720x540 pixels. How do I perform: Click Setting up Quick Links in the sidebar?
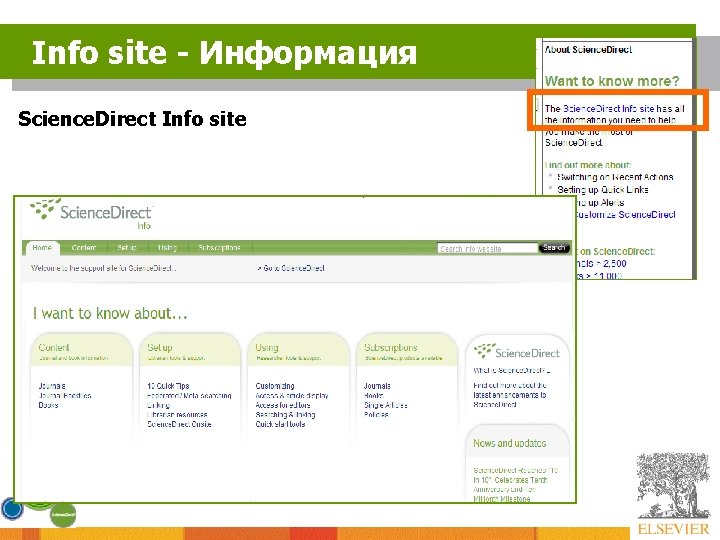tap(602, 190)
